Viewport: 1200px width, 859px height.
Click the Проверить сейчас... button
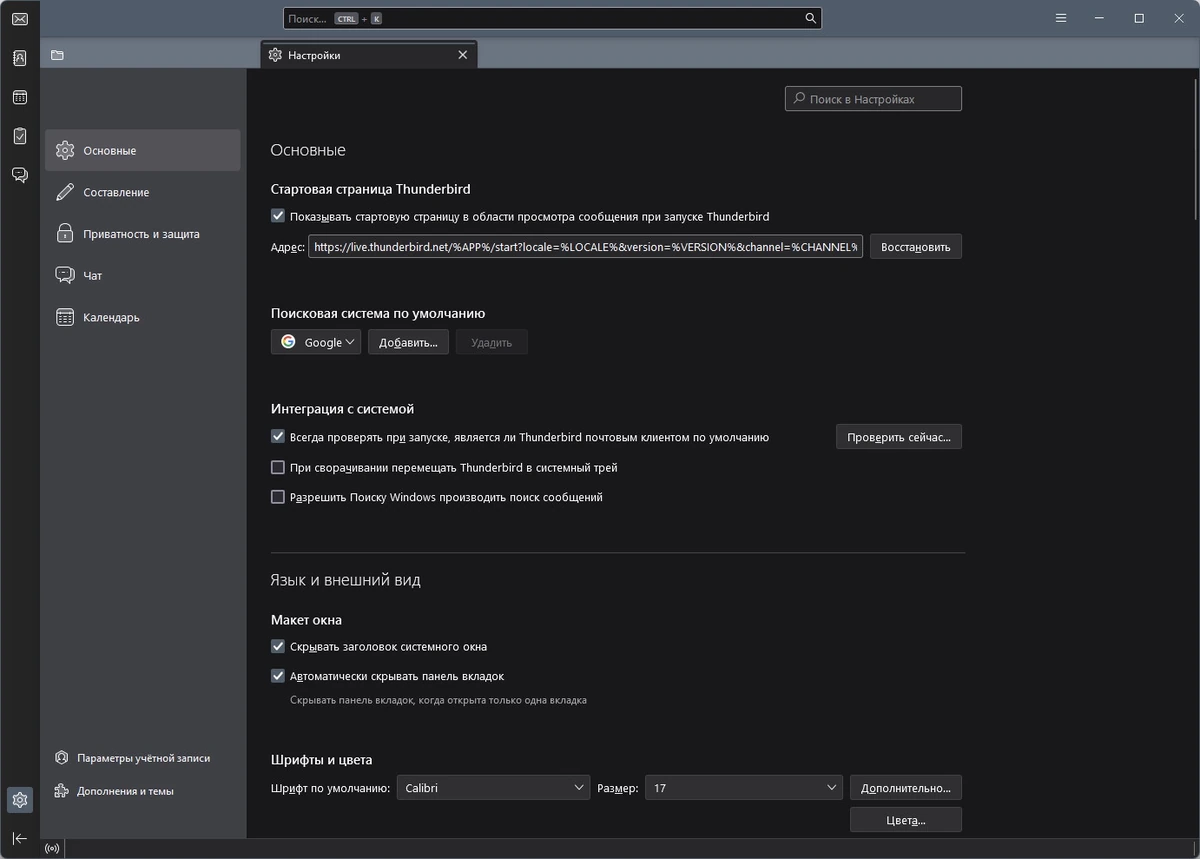pyautogui.click(x=899, y=437)
